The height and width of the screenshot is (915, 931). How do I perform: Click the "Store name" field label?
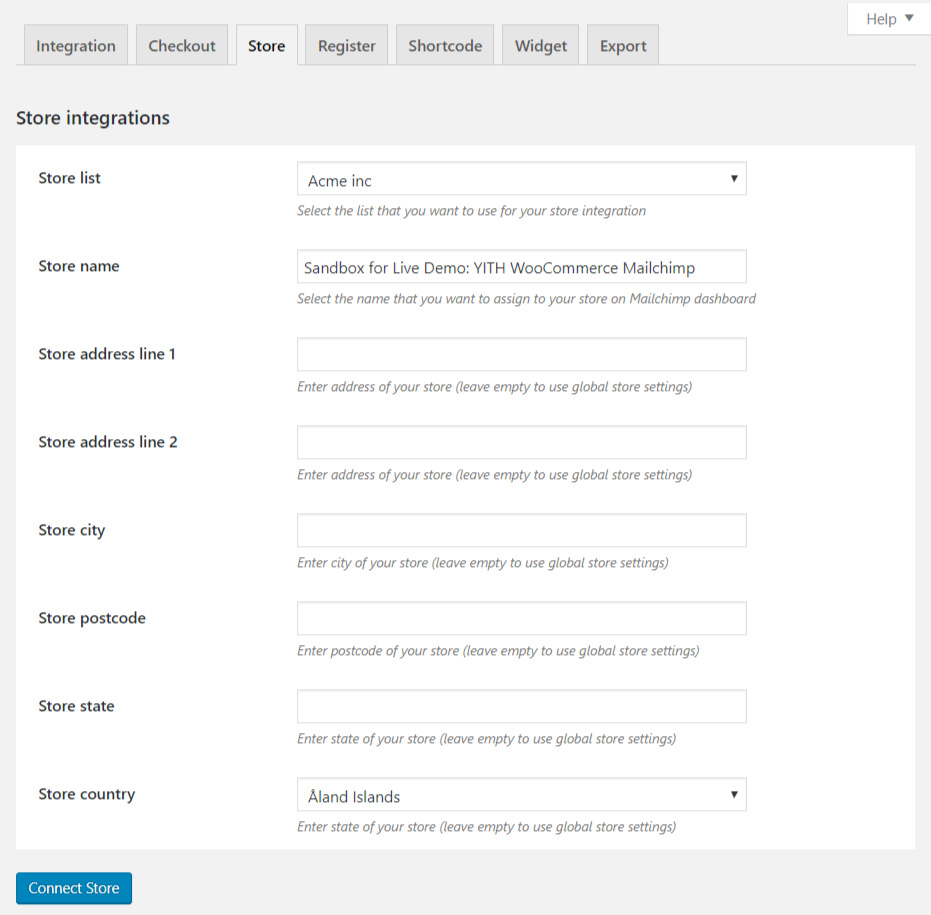tap(79, 266)
